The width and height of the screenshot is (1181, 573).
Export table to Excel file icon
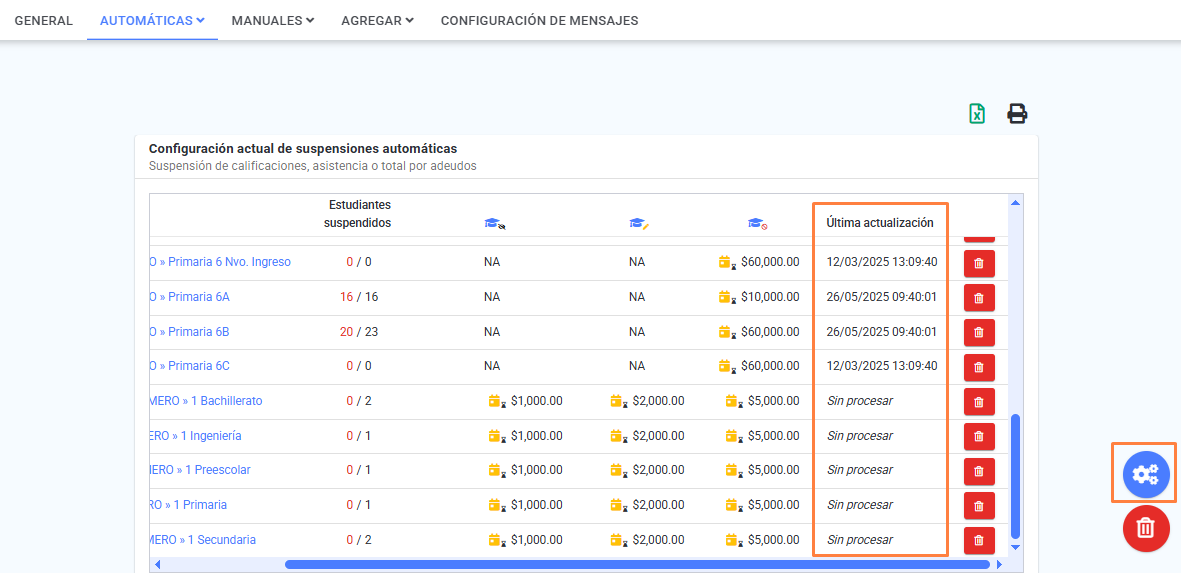[x=977, y=114]
